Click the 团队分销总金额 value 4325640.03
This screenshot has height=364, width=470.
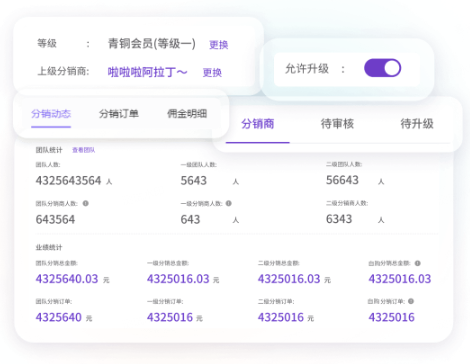point(67,279)
